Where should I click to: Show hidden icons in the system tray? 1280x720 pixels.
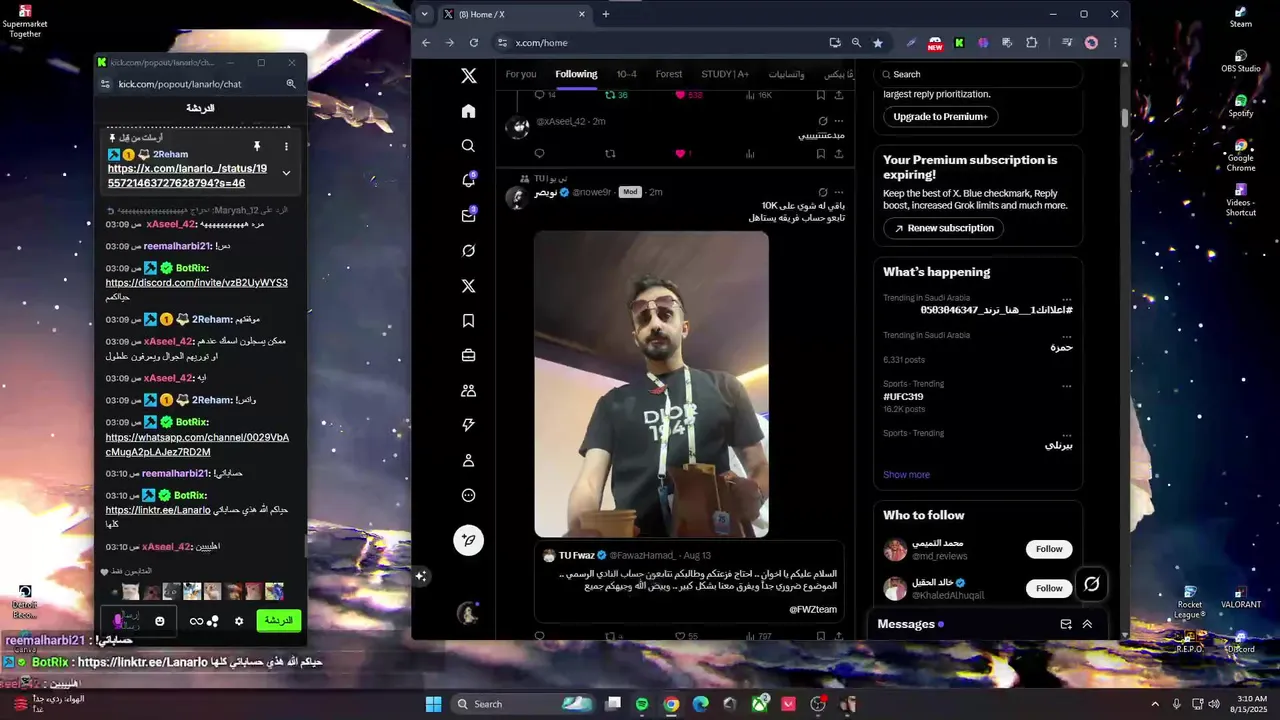[1155, 704]
